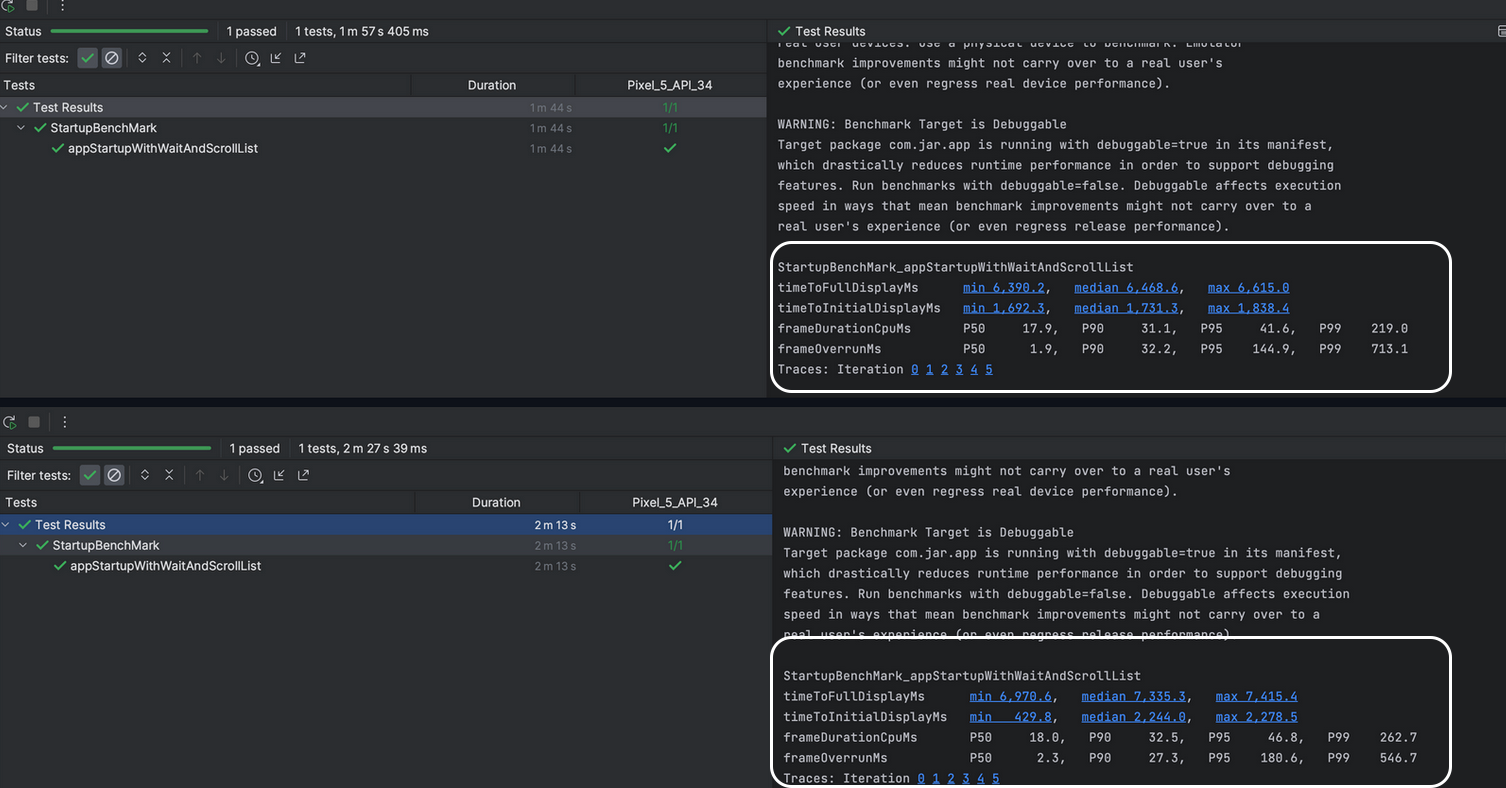Open timeToInitialDisplayMs median 1,731.3 link
Screen dimensions: 1506x788
click(1126, 308)
